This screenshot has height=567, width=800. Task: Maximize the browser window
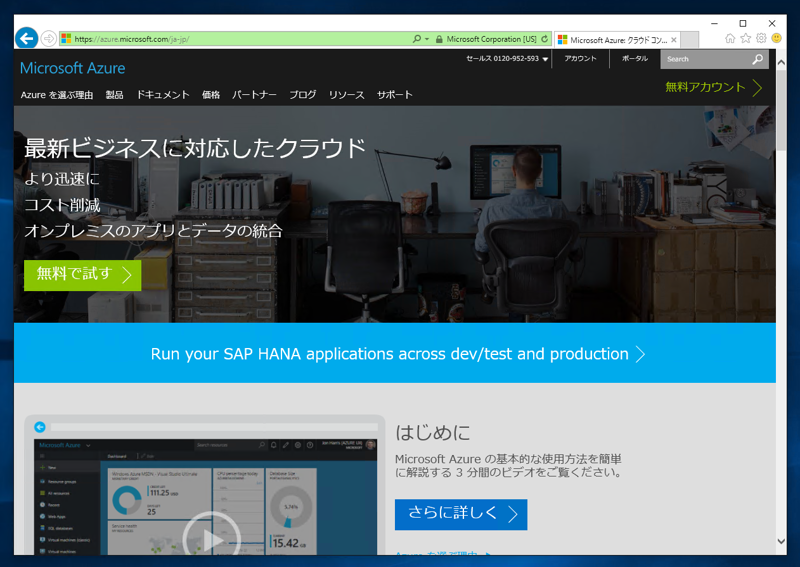(743, 23)
